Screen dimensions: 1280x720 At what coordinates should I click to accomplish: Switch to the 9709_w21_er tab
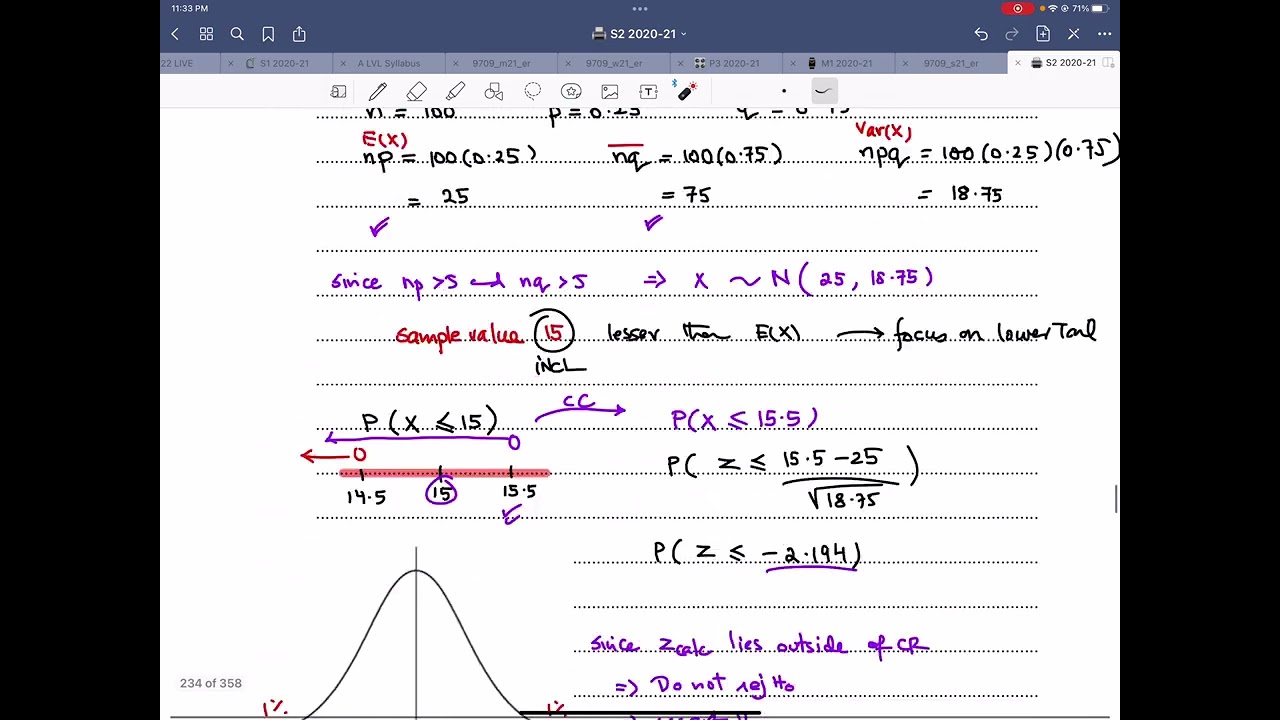tap(614, 63)
